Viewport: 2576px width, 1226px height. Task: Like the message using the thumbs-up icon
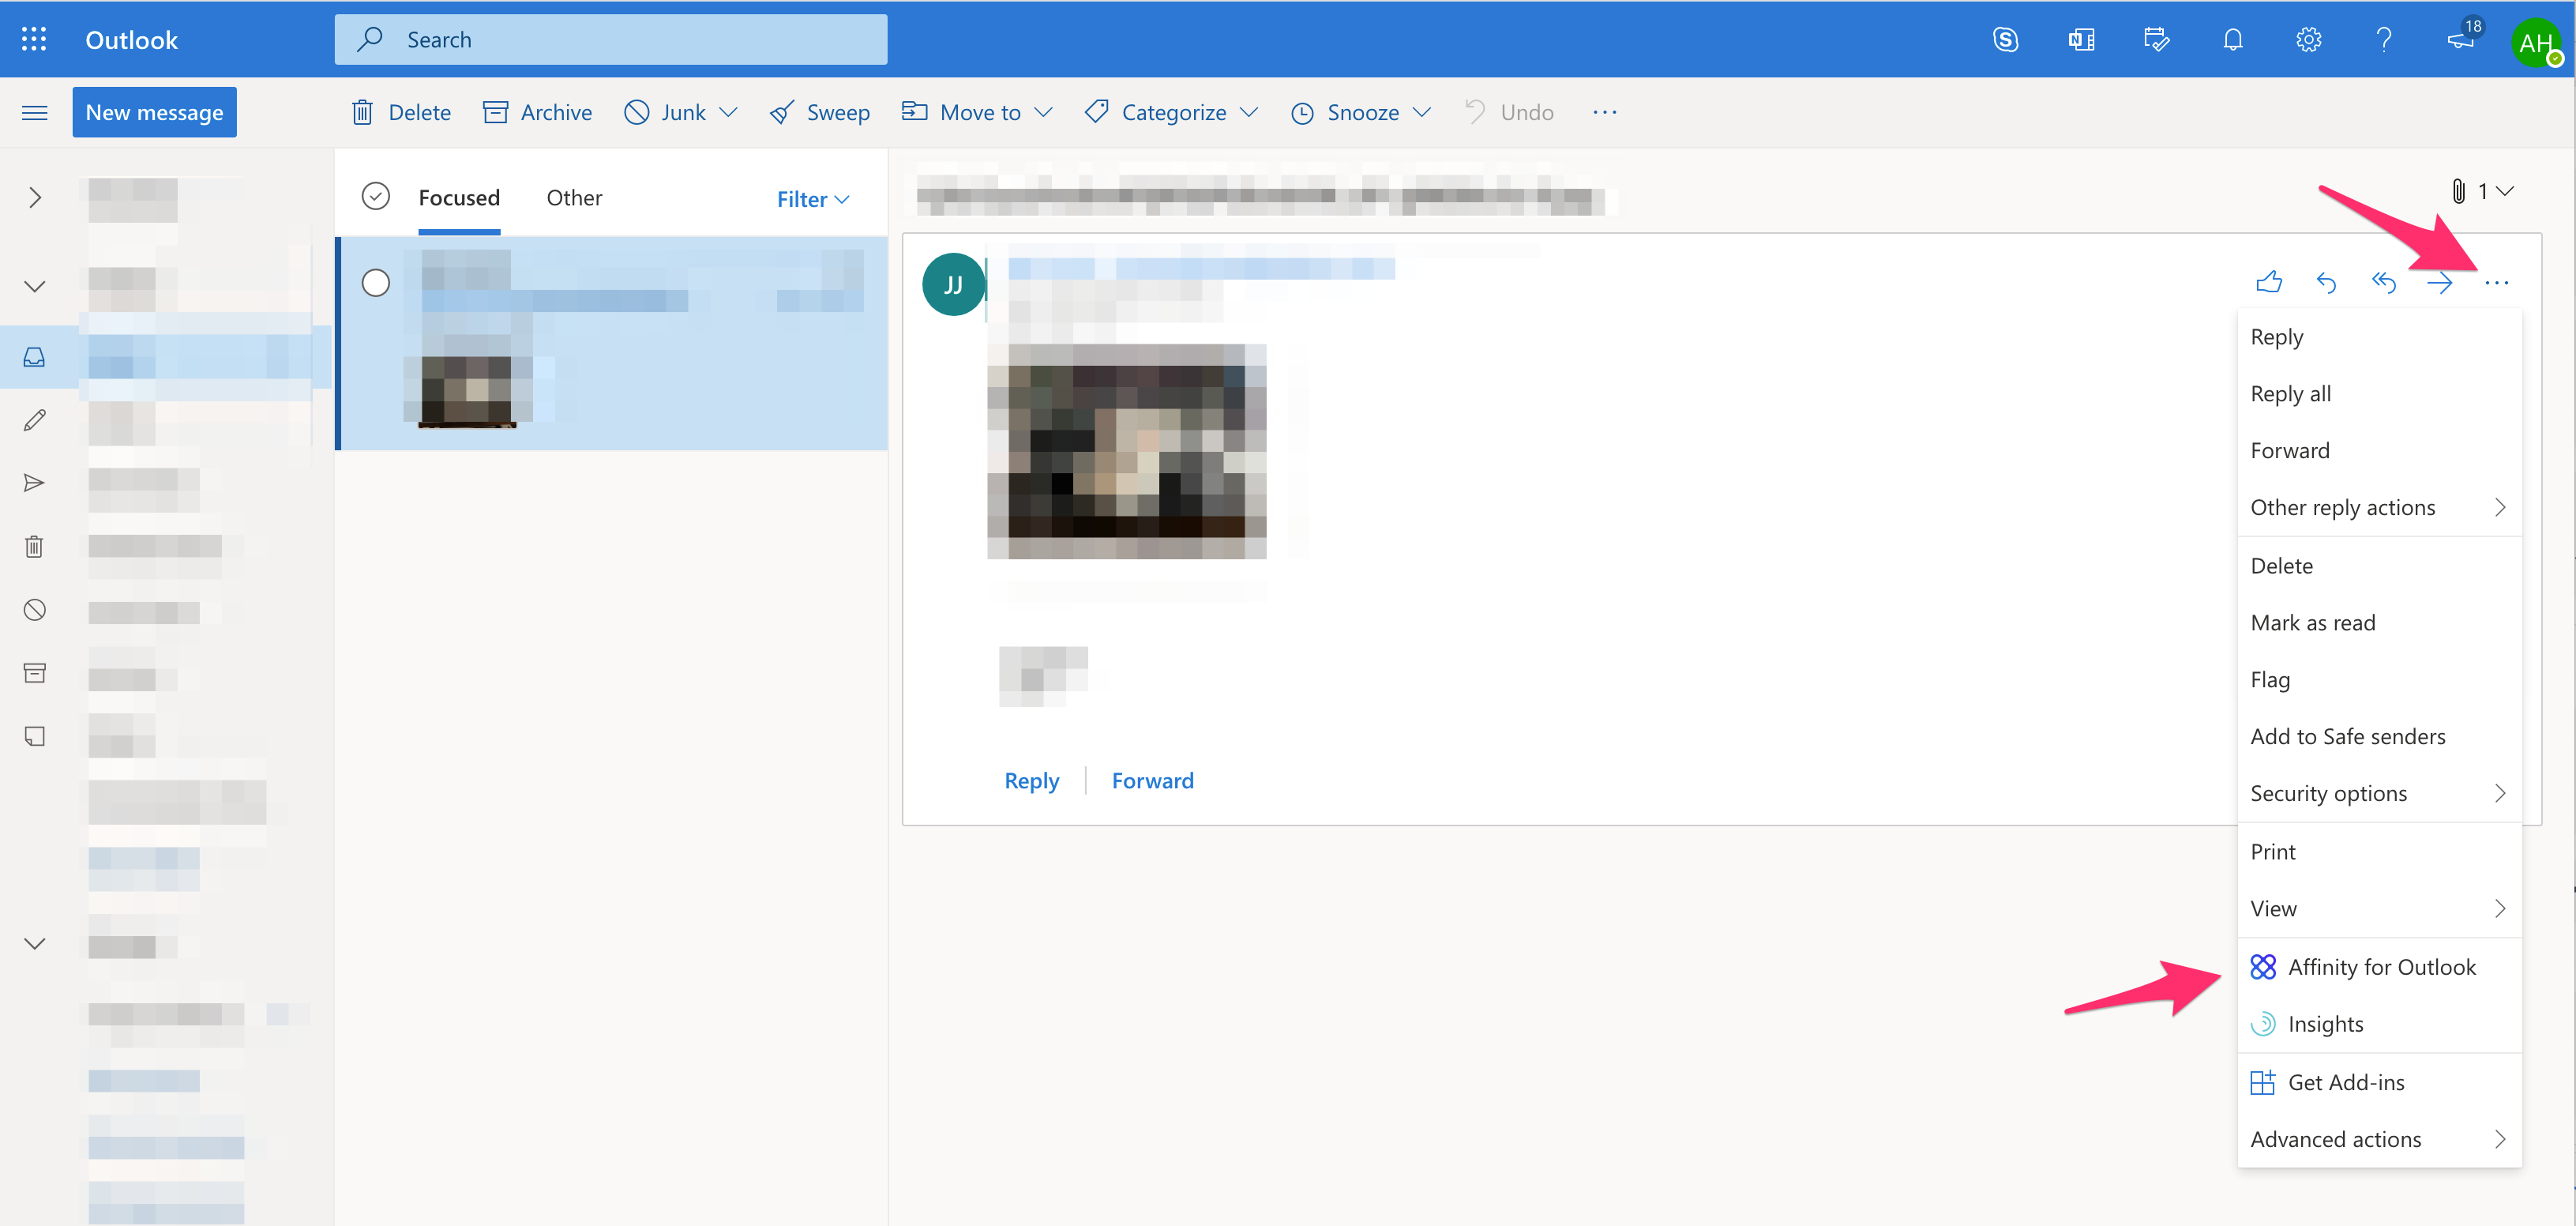click(2270, 282)
